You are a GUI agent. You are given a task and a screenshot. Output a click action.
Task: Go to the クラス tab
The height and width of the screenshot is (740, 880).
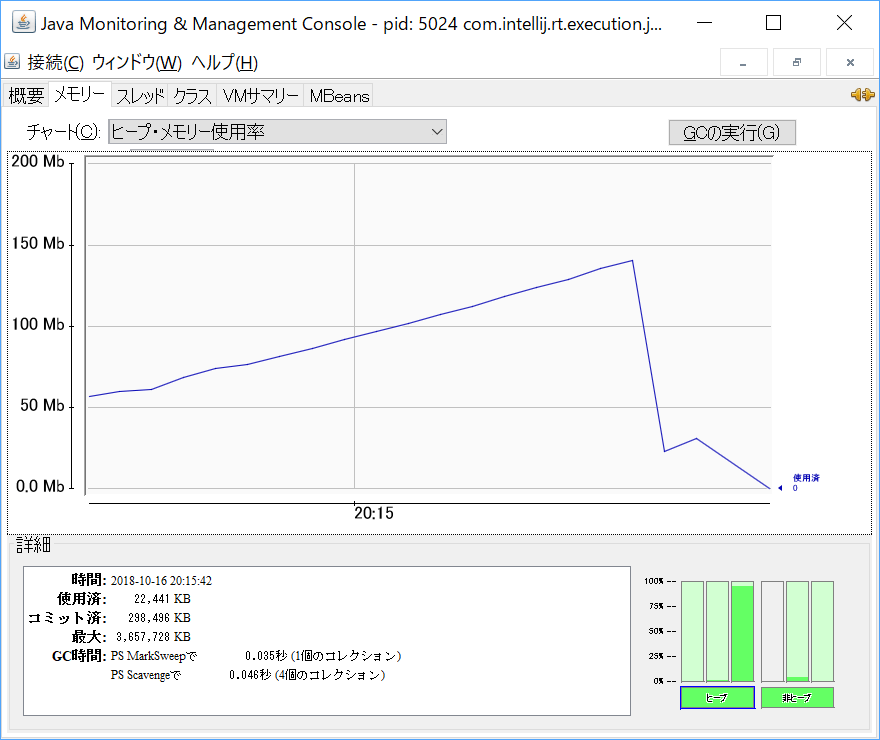coord(192,96)
